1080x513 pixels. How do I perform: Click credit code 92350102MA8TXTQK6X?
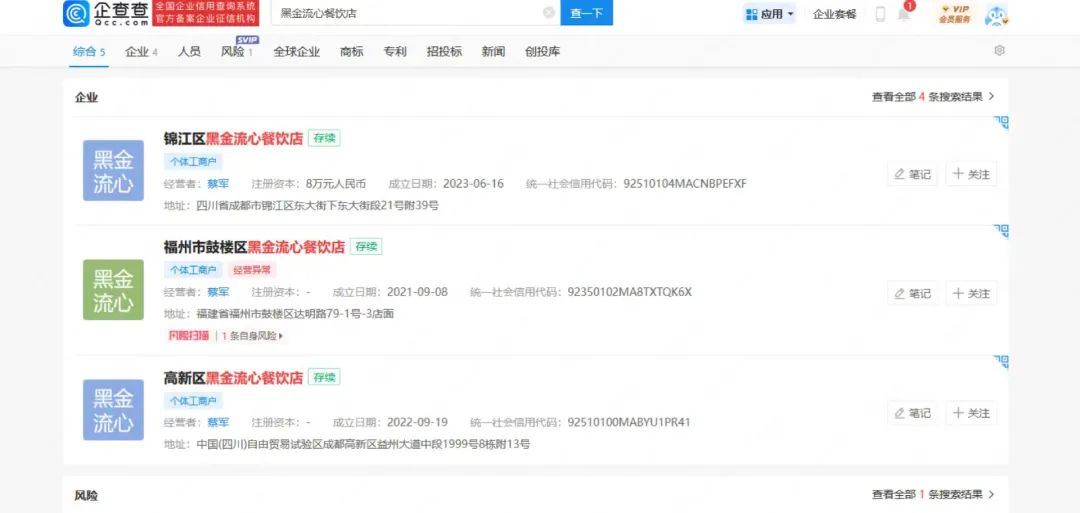click(630, 292)
